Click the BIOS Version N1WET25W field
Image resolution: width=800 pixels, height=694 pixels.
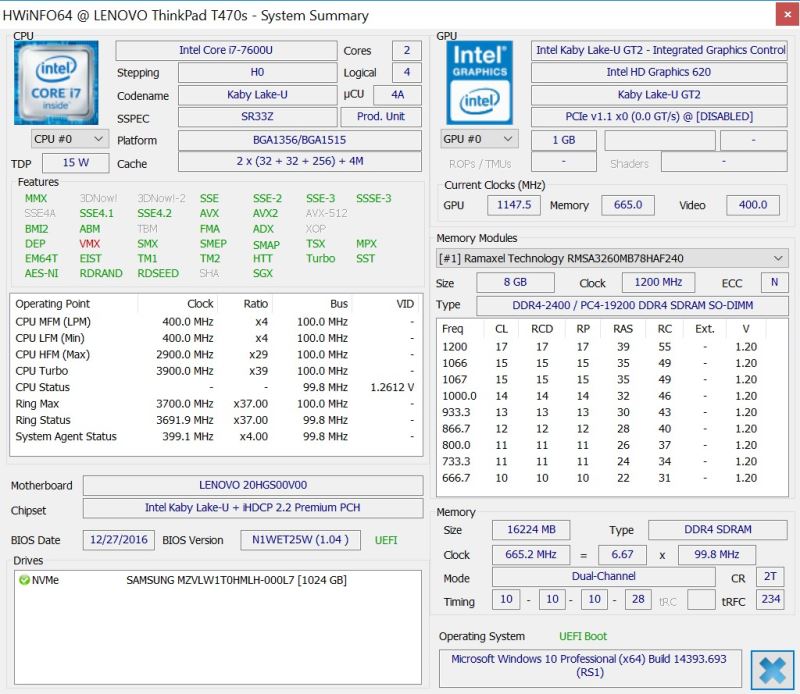pos(300,540)
